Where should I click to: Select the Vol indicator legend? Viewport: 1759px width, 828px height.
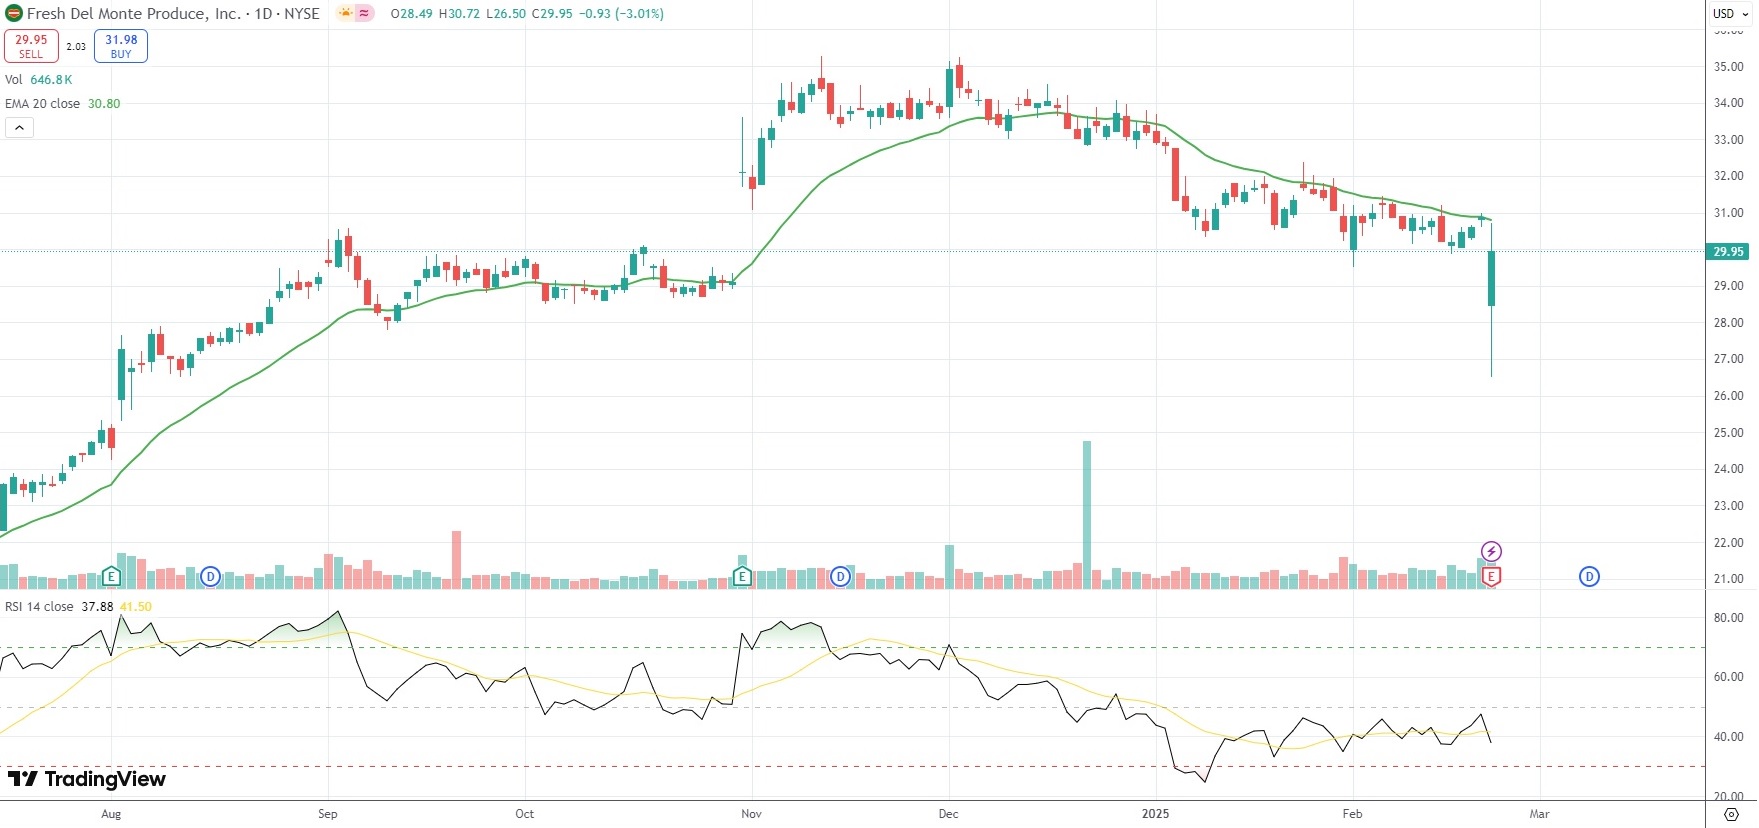(x=14, y=80)
